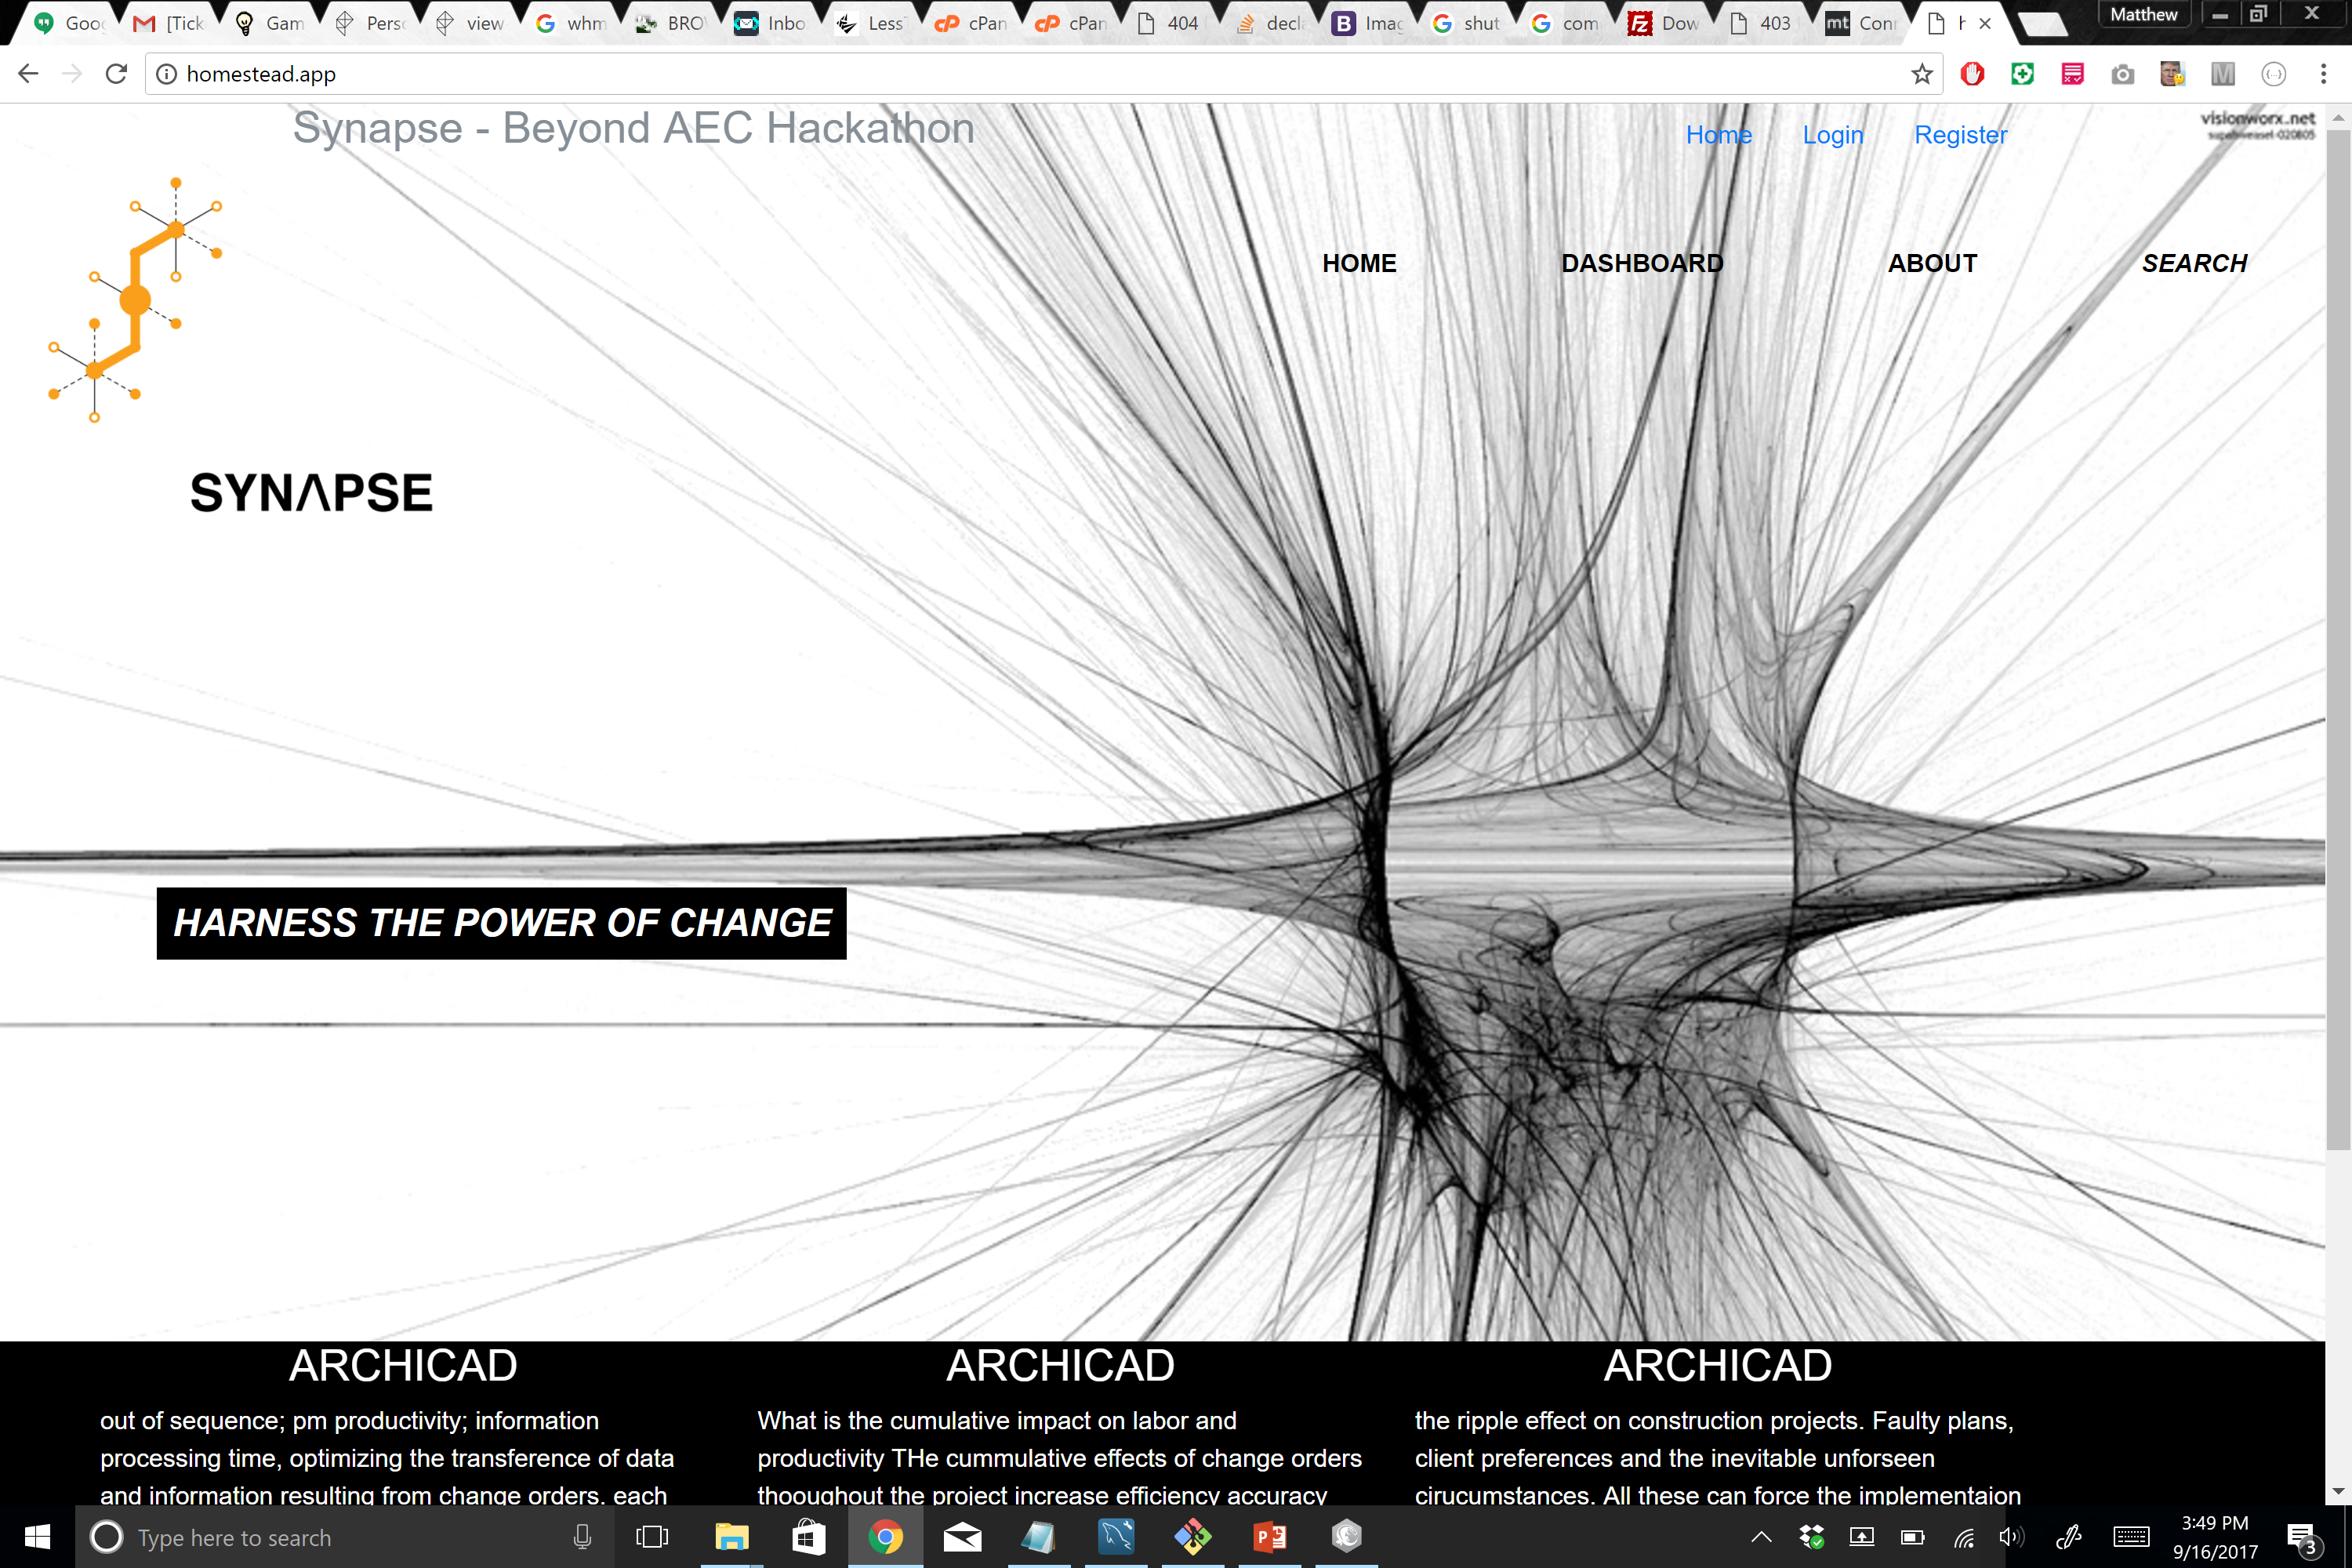The width and height of the screenshot is (2352, 1568).
Task: Bookmark page with the star icon
Action: pyautogui.click(x=1921, y=74)
